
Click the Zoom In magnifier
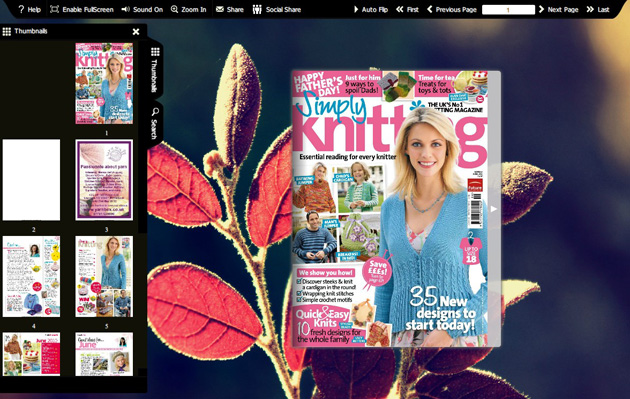[188, 9]
